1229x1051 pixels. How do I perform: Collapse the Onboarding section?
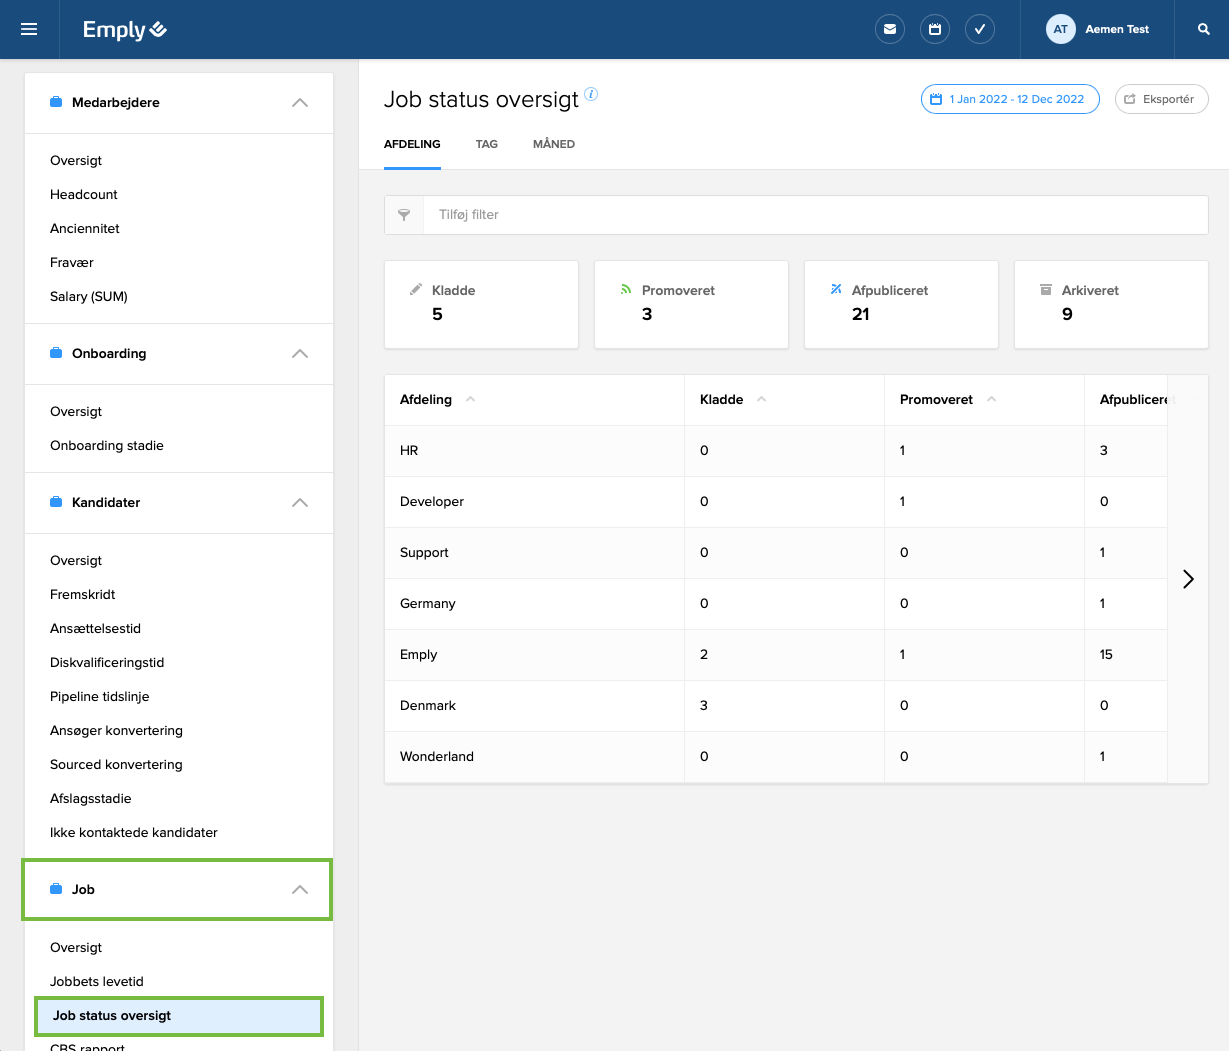click(300, 354)
